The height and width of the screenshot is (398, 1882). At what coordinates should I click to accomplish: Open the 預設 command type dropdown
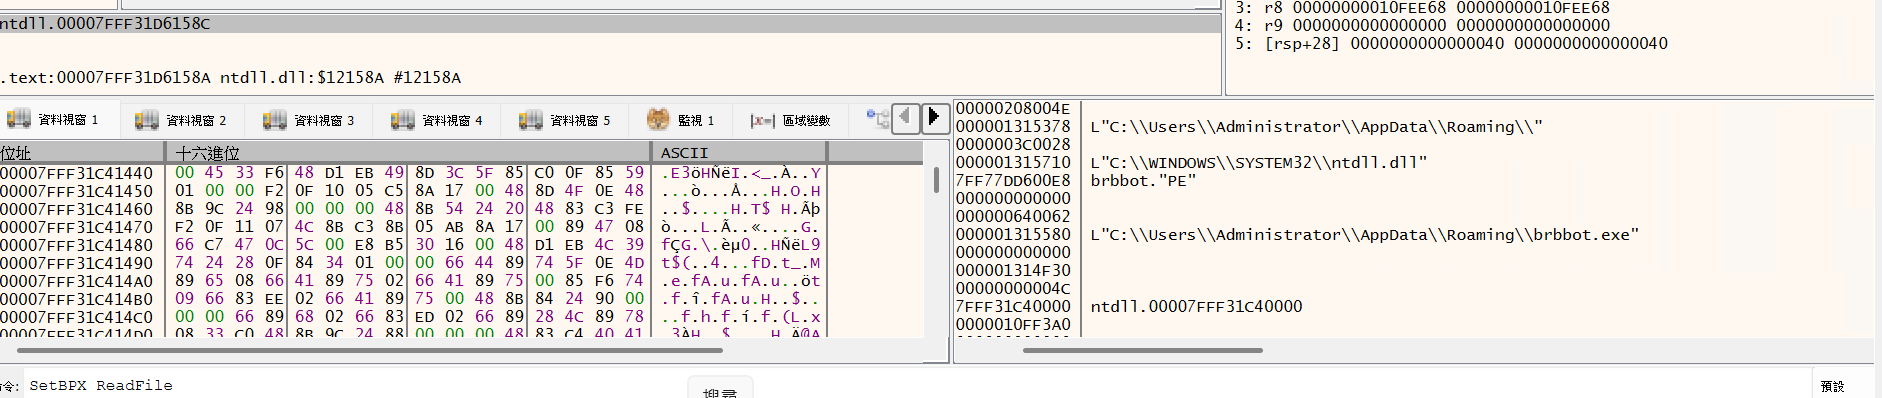tap(1845, 386)
